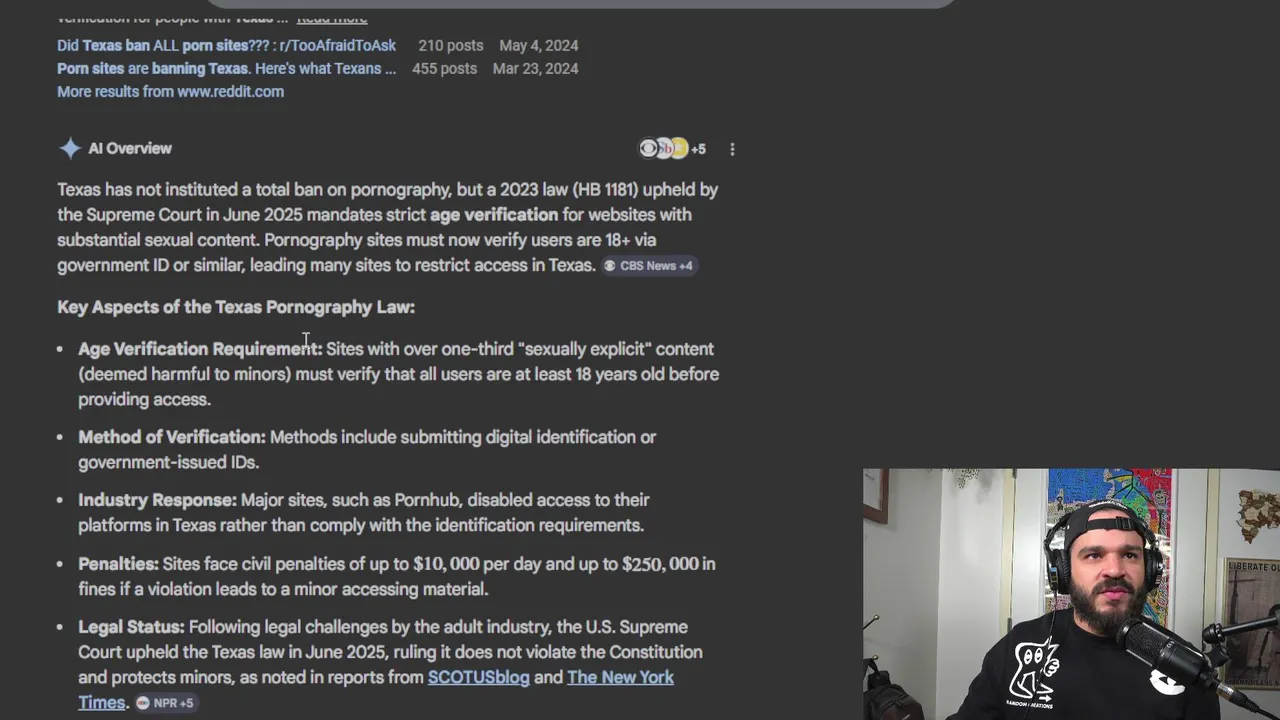Click the 'Key Aspects of the Texas Pornography Law' heading

pyautogui.click(x=236, y=307)
